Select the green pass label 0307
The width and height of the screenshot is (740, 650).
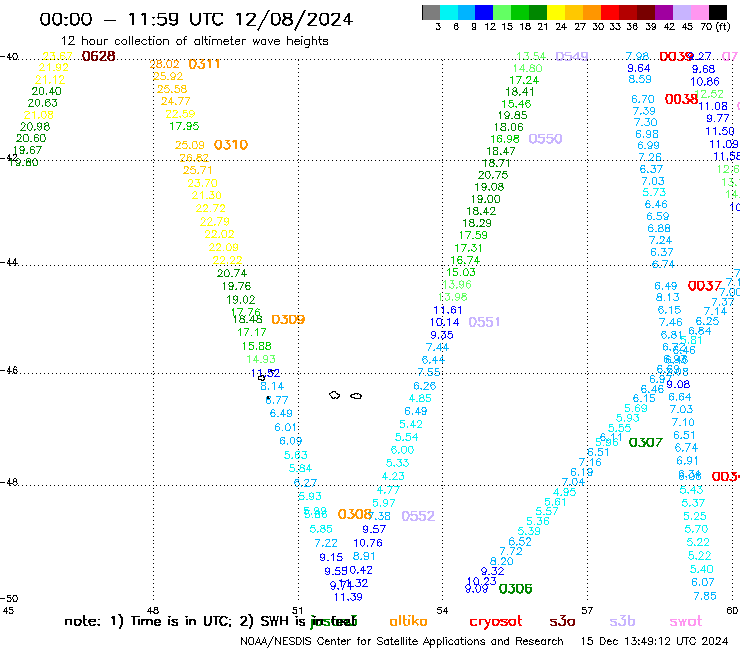coord(646,442)
